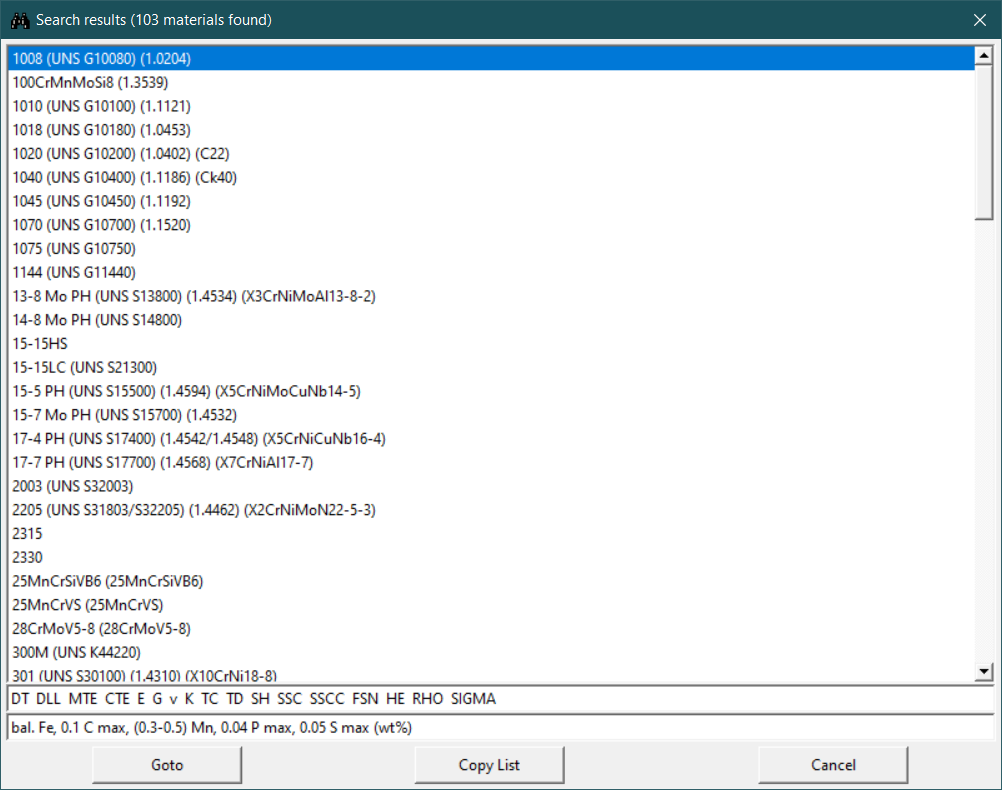The image size is (1002, 790).
Task: Select 13-8 Mo PH material
Action: [x=193, y=296]
